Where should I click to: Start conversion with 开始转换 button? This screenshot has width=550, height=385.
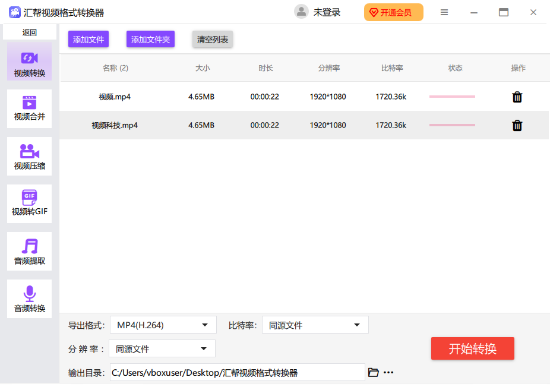tap(472, 349)
